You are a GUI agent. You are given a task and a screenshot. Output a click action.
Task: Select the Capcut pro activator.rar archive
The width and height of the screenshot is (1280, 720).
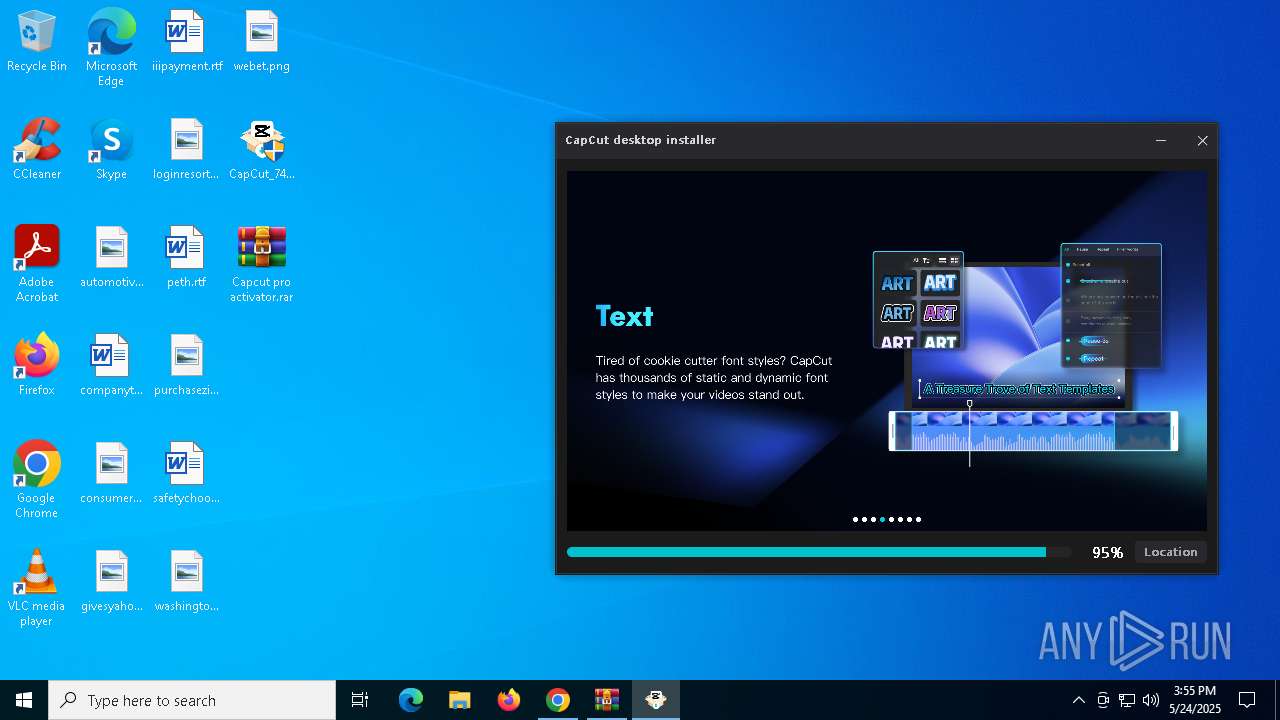261,264
